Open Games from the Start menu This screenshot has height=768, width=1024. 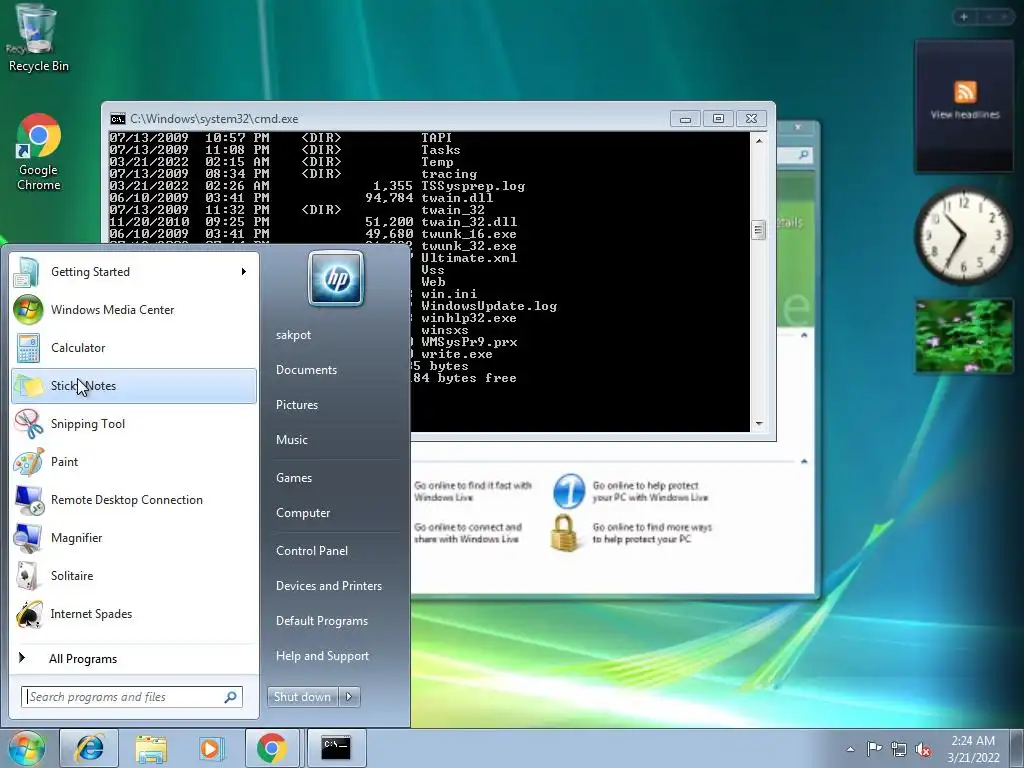point(294,478)
